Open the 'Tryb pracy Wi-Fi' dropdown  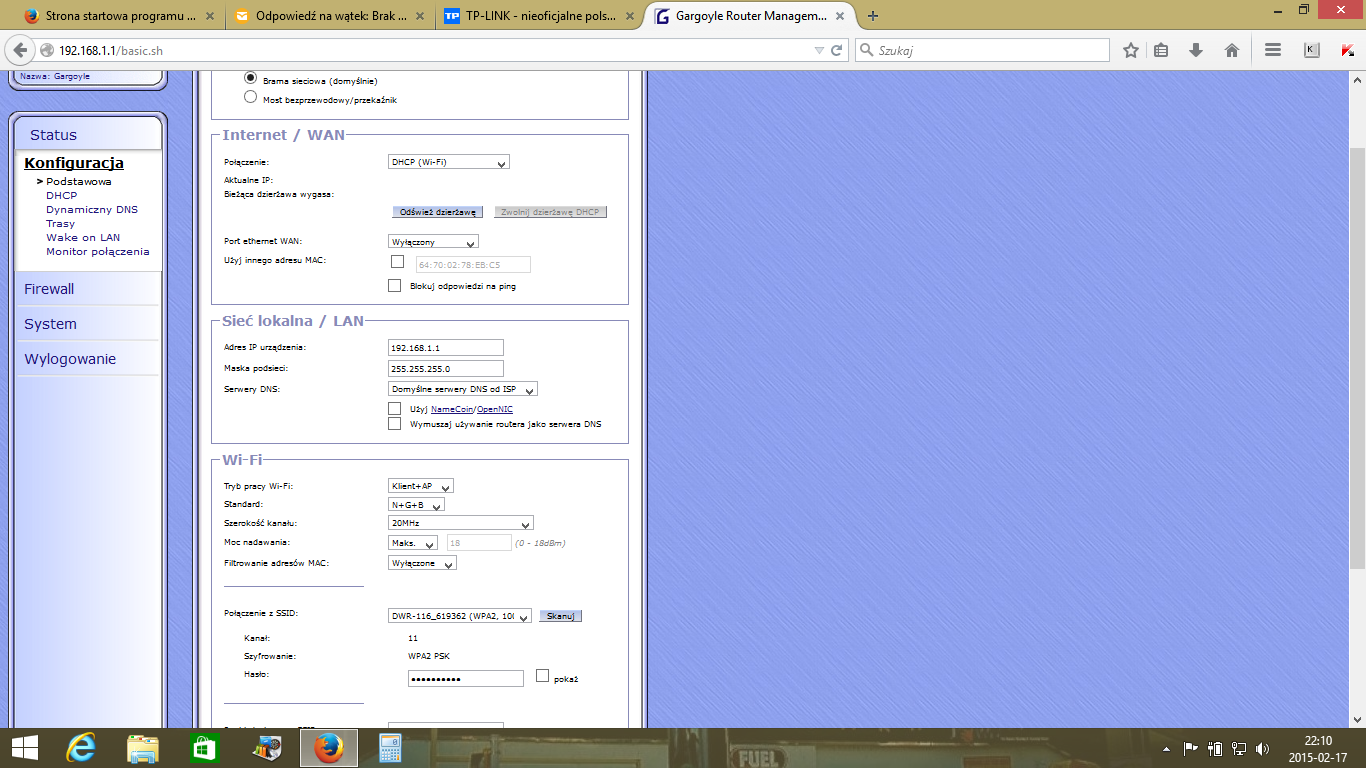[x=421, y=486]
